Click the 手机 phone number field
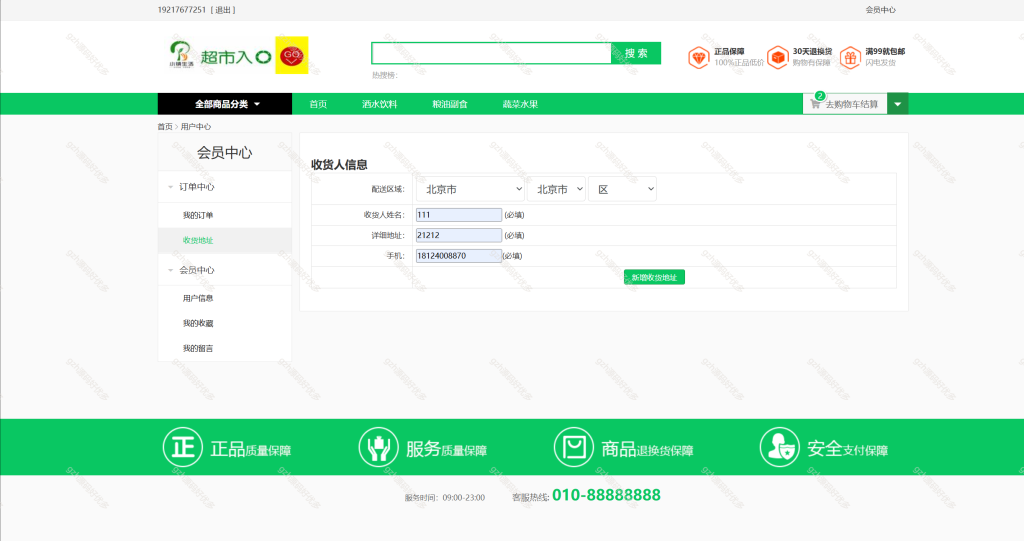Image resolution: width=1024 pixels, height=541 pixels. [458, 255]
